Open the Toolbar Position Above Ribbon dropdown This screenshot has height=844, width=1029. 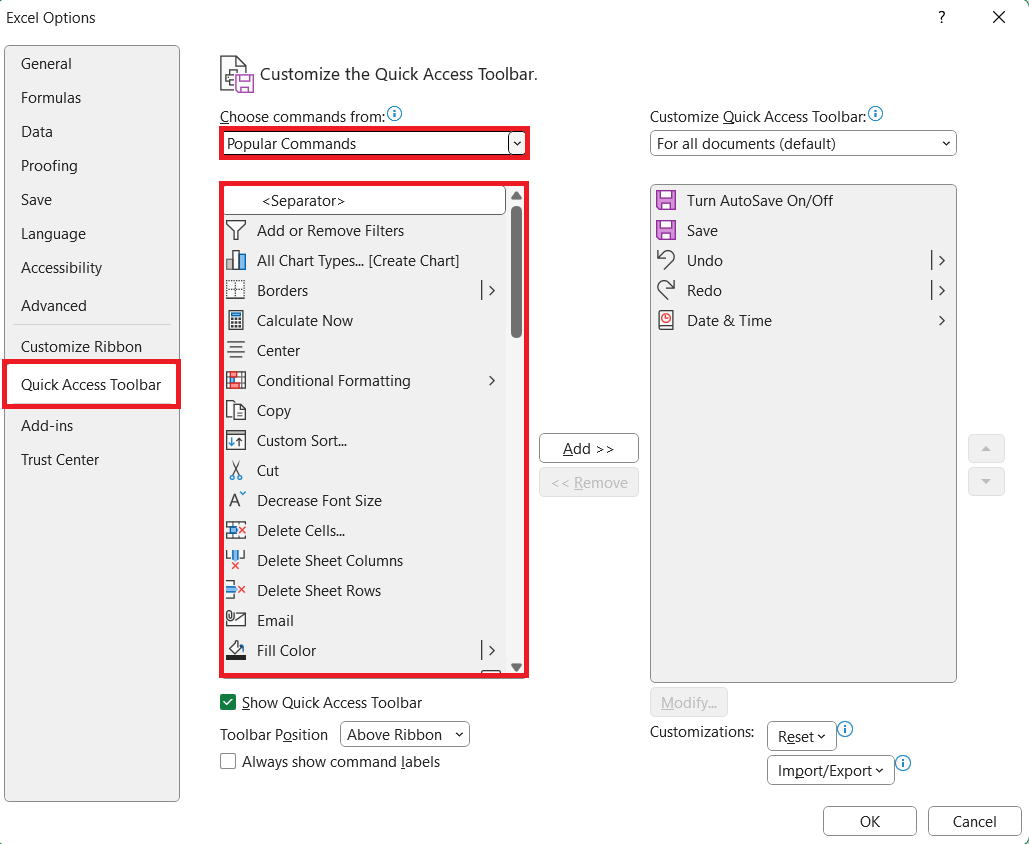(404, 734)
